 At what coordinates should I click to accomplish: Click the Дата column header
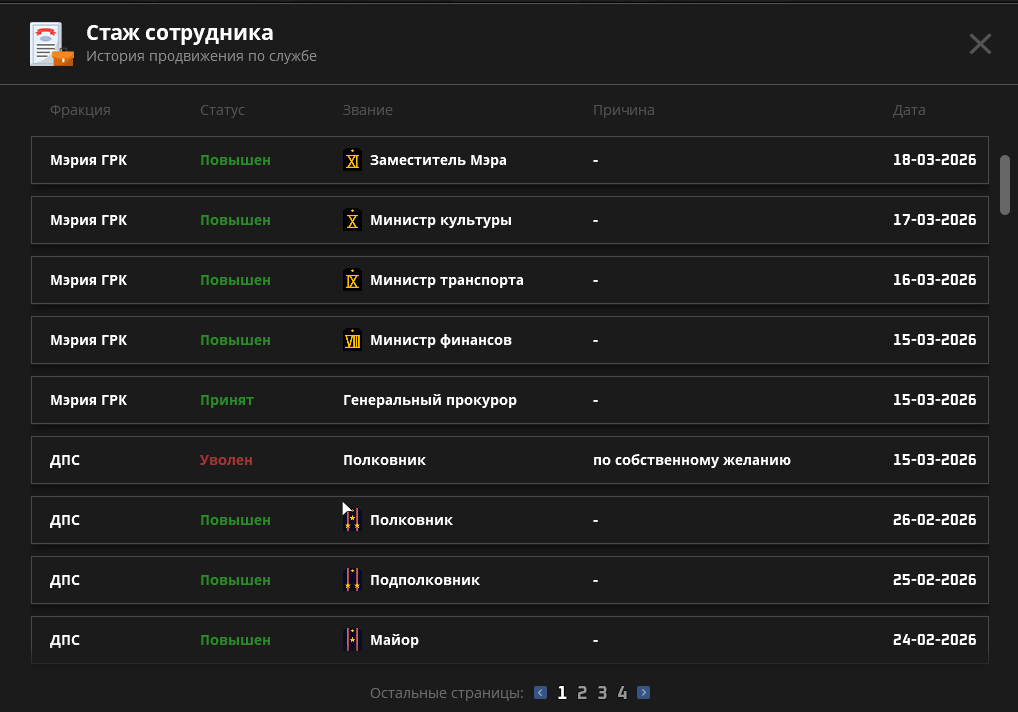coord(909,110)
